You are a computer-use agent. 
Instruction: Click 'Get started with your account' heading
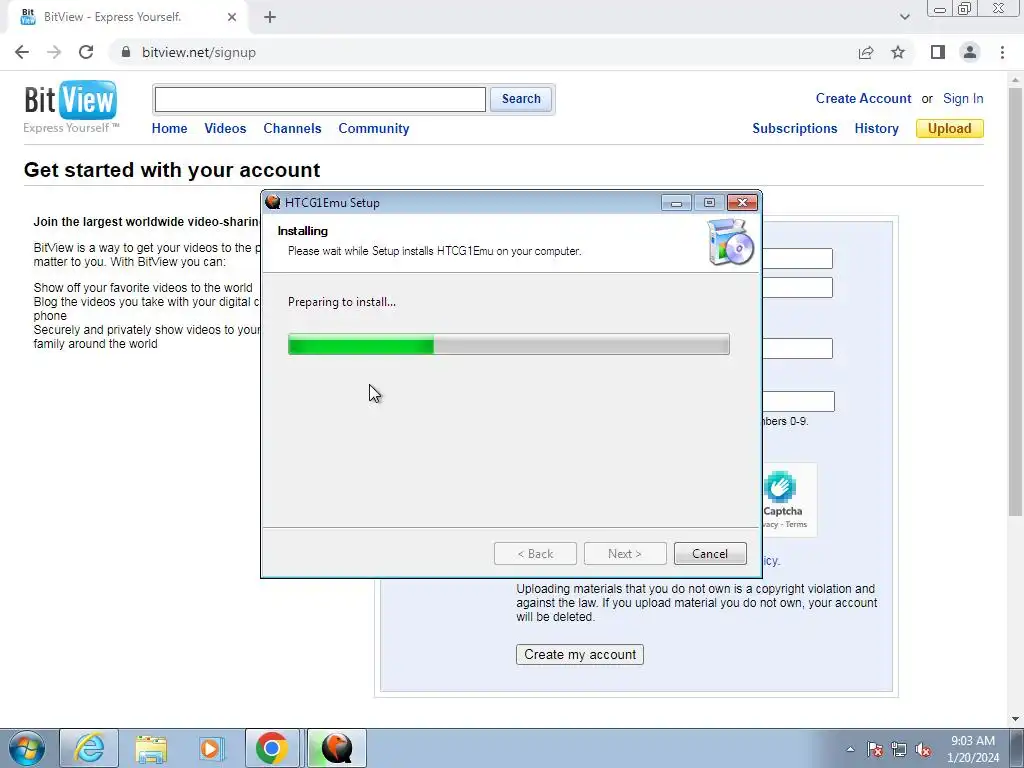point(172,170)
